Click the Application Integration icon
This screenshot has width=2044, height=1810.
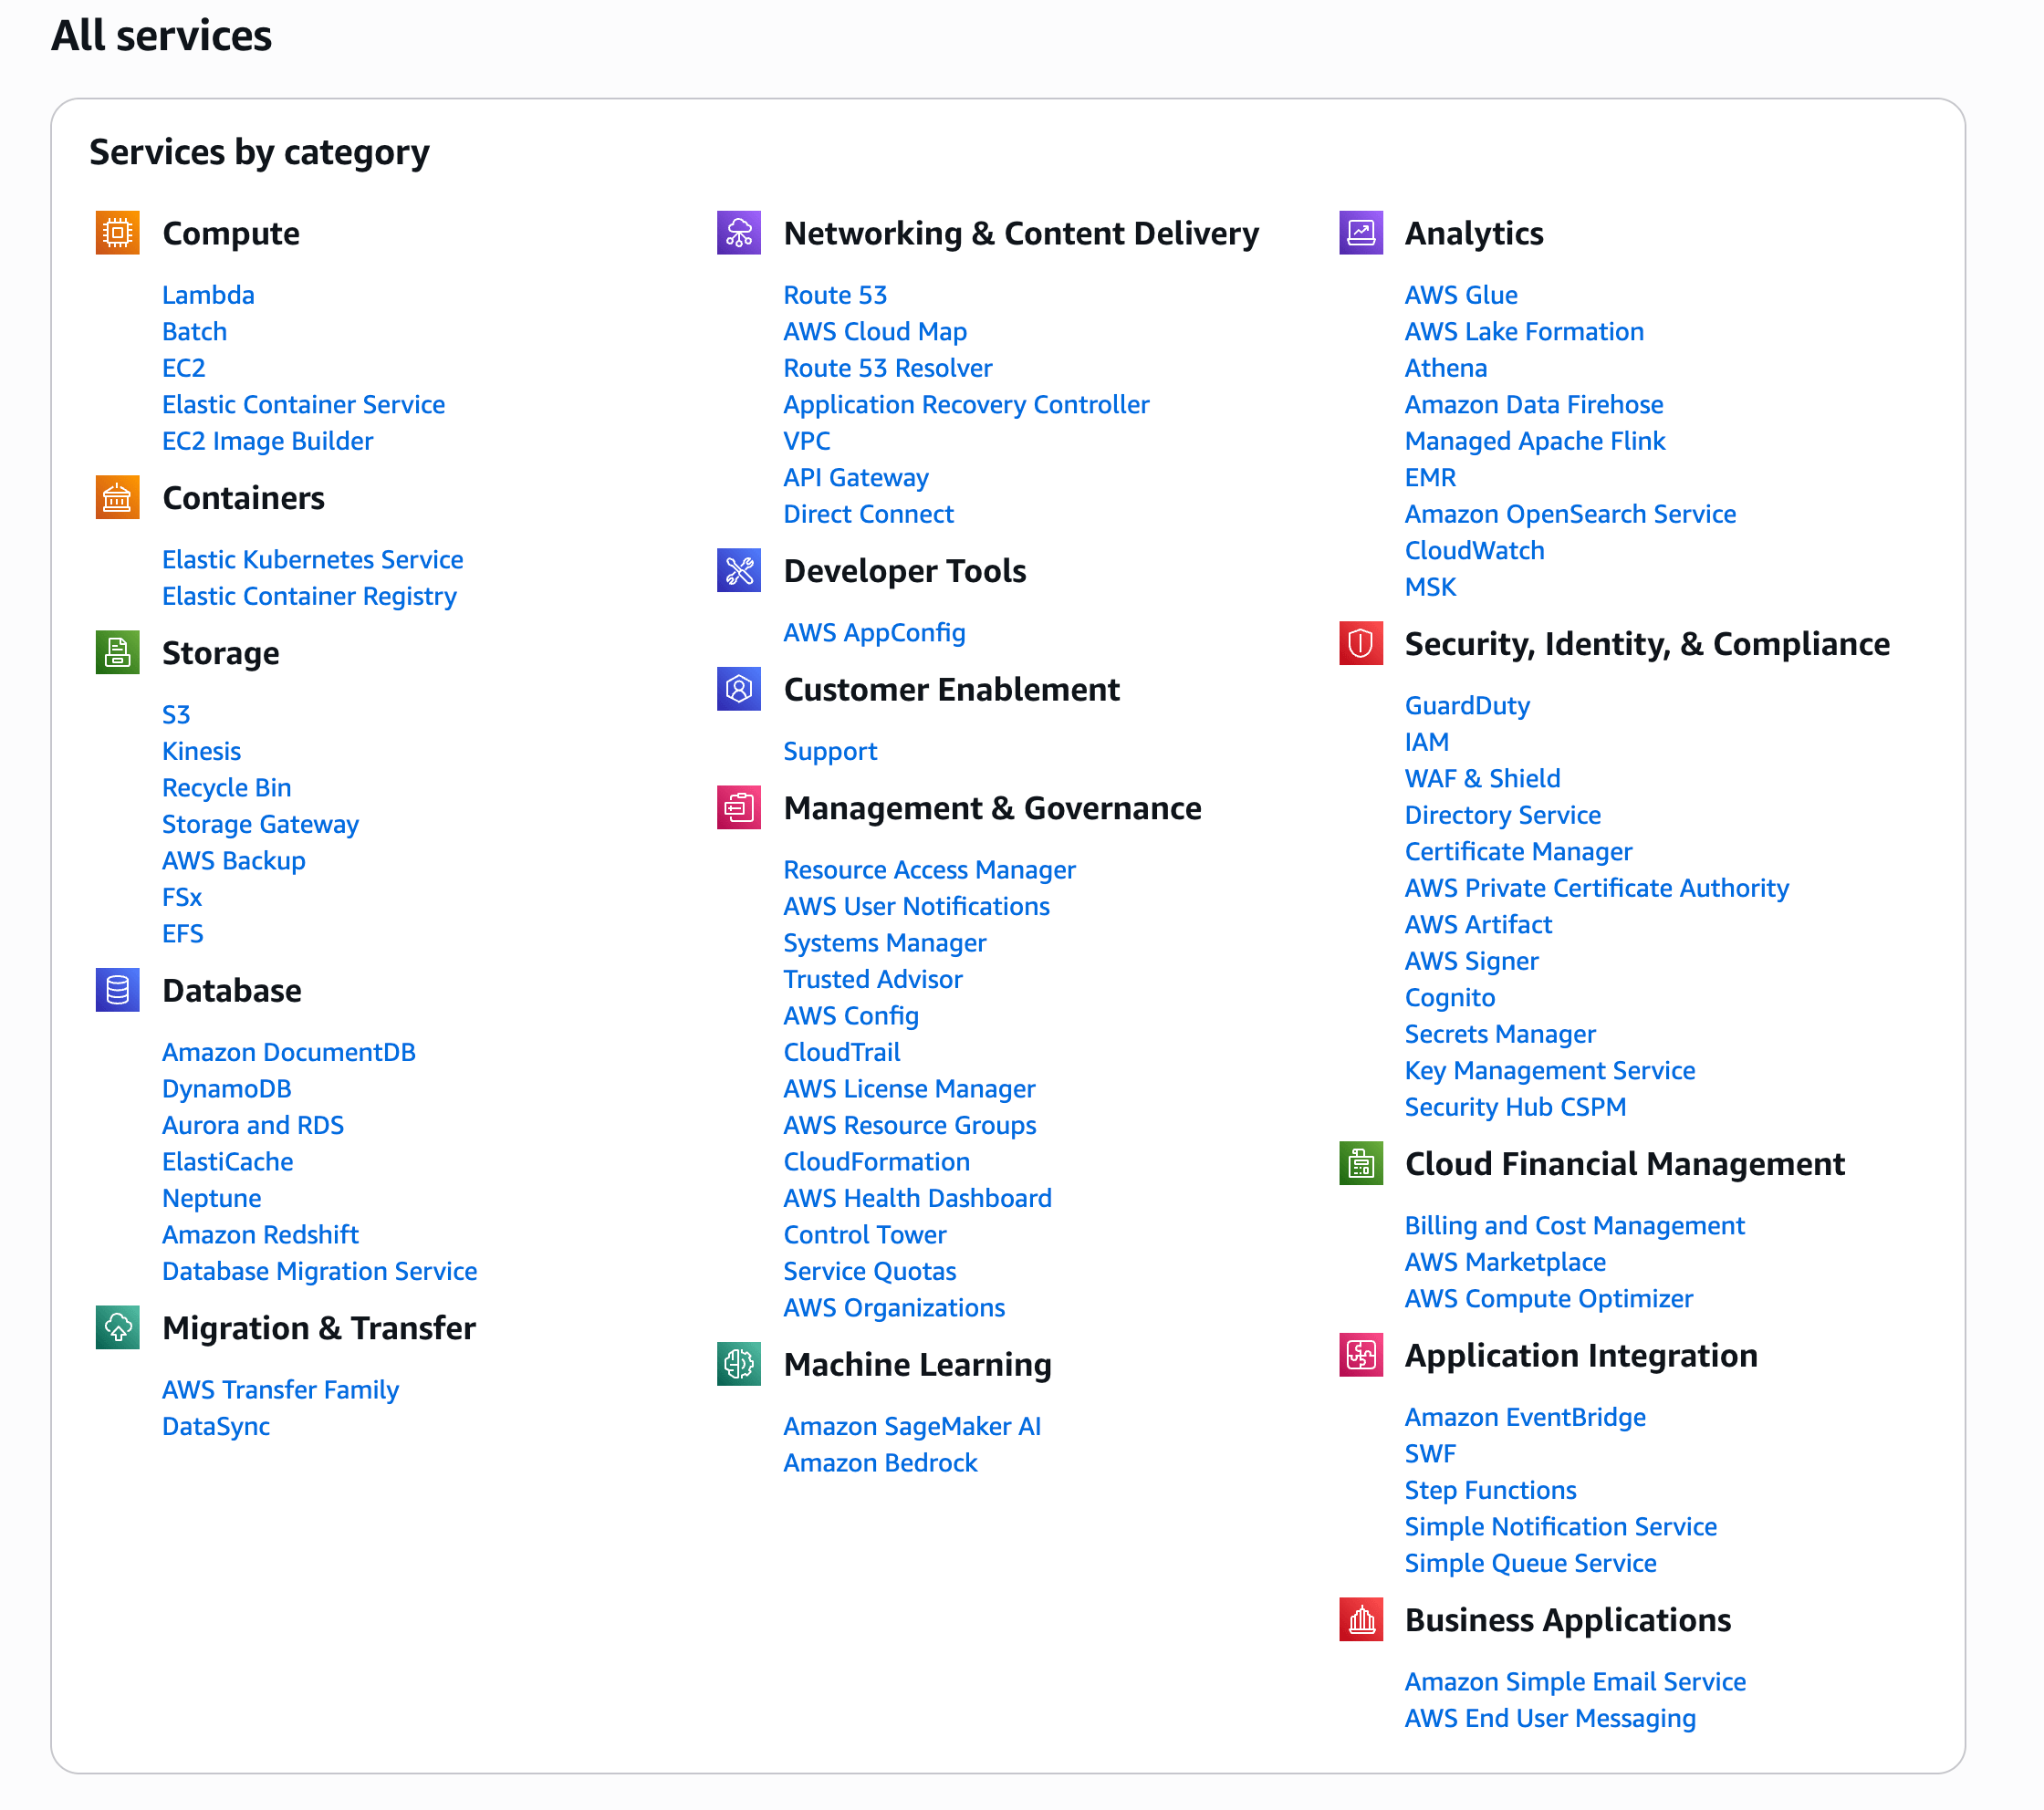point(1360,1355)
